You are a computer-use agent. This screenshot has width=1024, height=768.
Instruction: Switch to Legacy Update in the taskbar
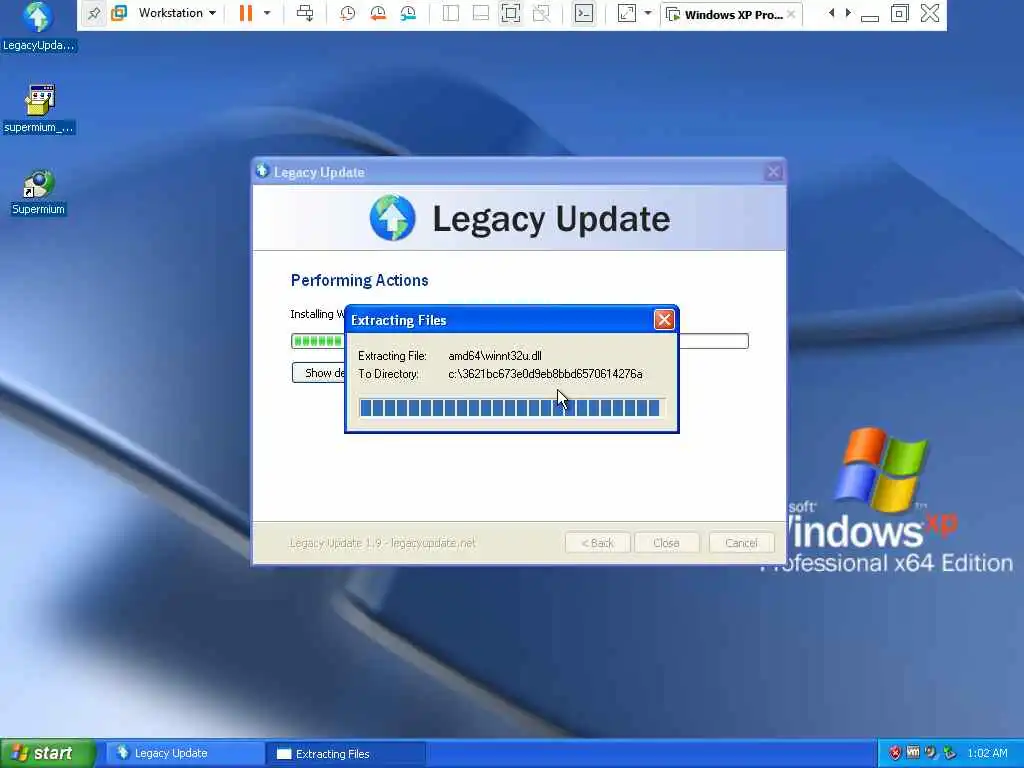click(183, 753)
